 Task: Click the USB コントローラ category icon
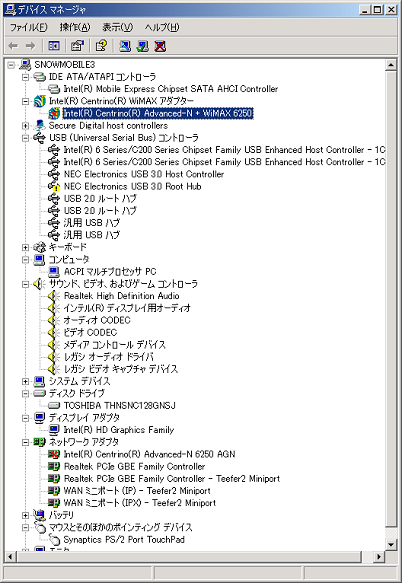(39, 138)
